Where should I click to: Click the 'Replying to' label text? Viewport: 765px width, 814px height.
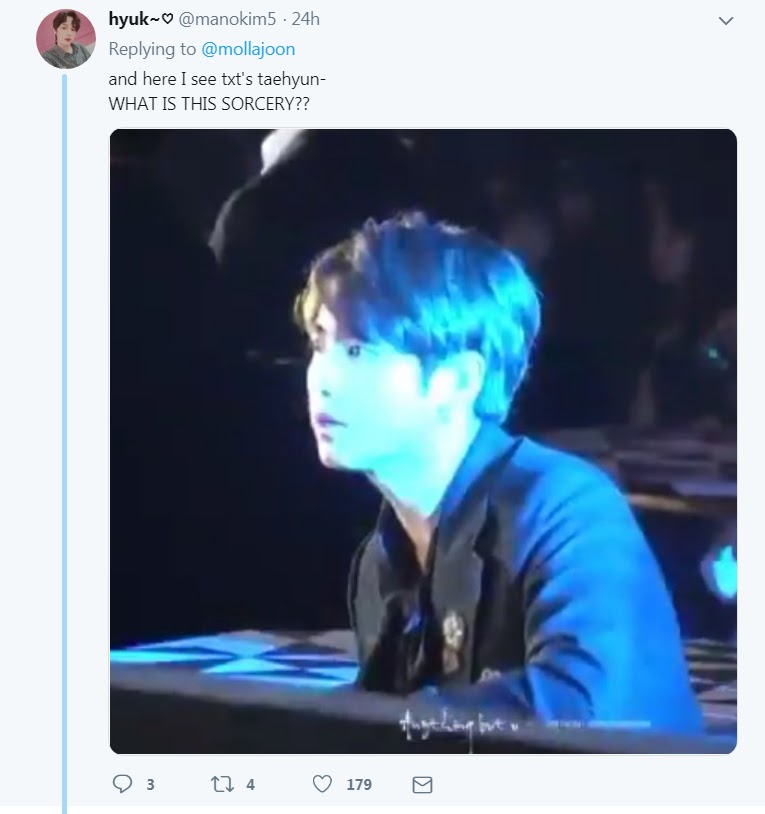[152, 49]
